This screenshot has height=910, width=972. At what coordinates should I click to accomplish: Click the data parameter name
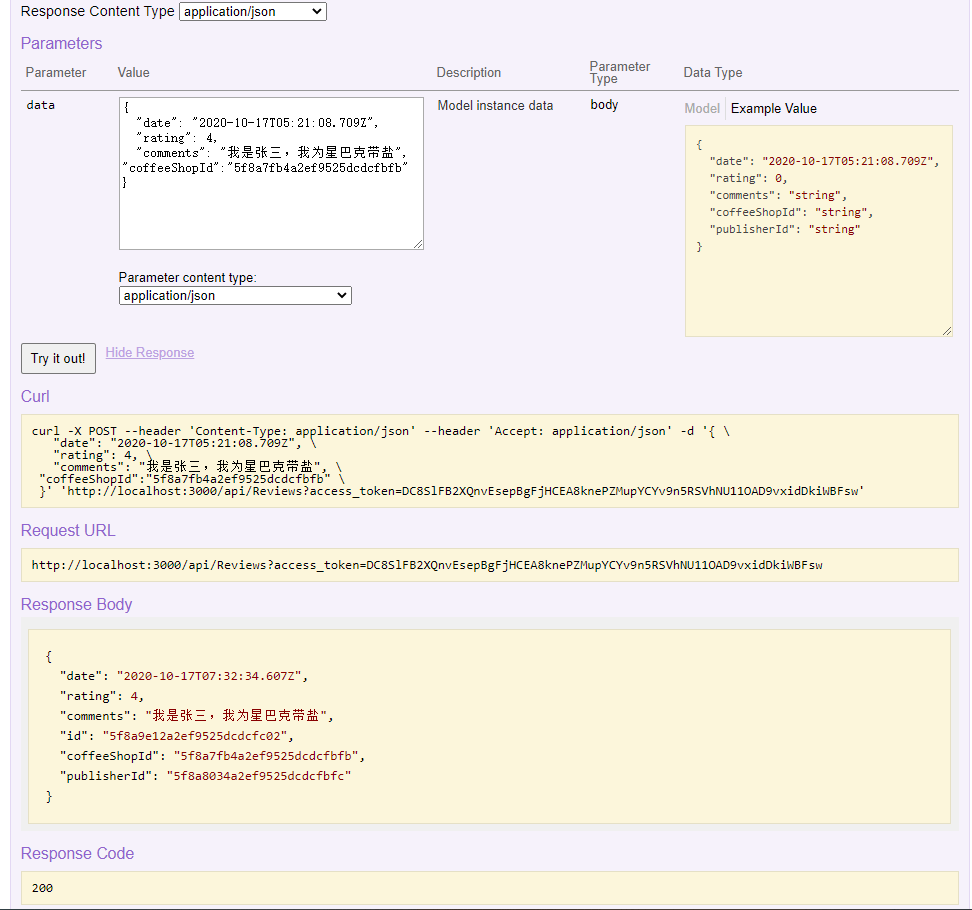pos(40,105)
